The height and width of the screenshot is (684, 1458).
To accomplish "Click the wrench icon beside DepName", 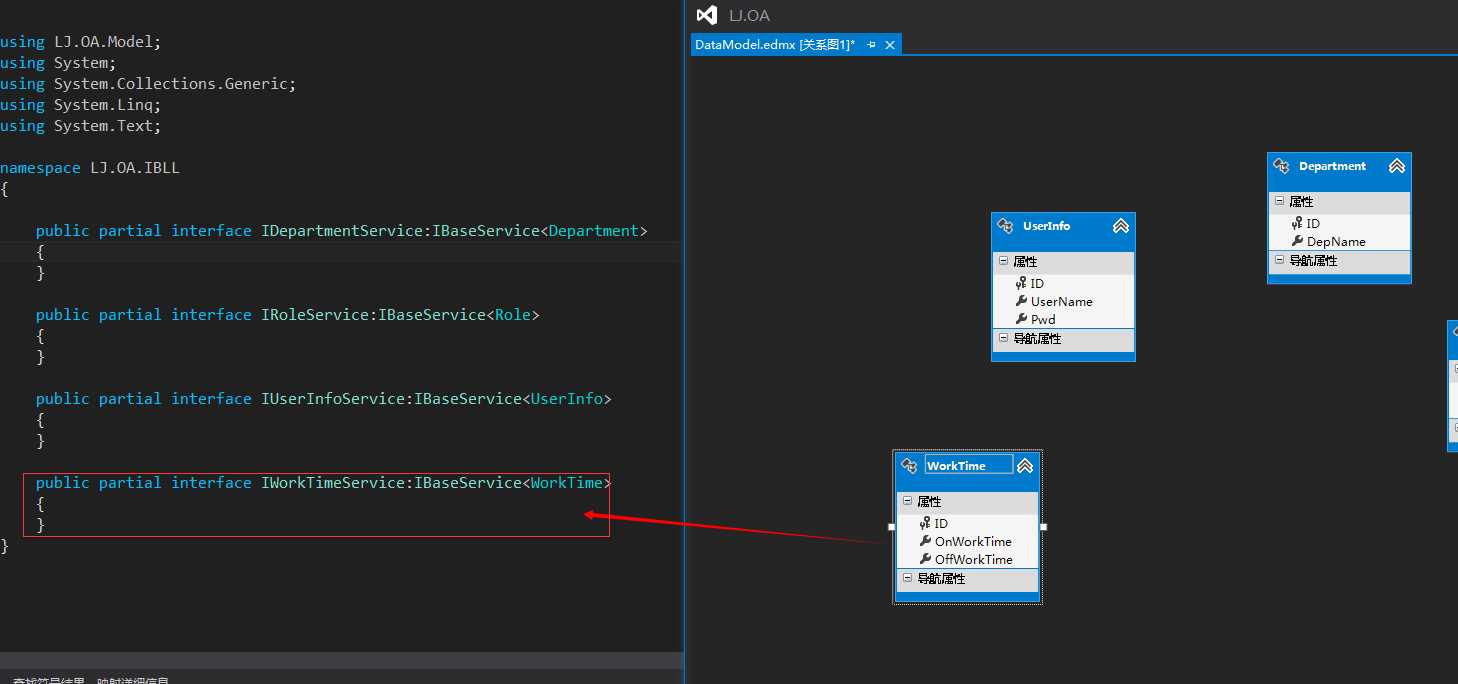I will [1297, 241].
